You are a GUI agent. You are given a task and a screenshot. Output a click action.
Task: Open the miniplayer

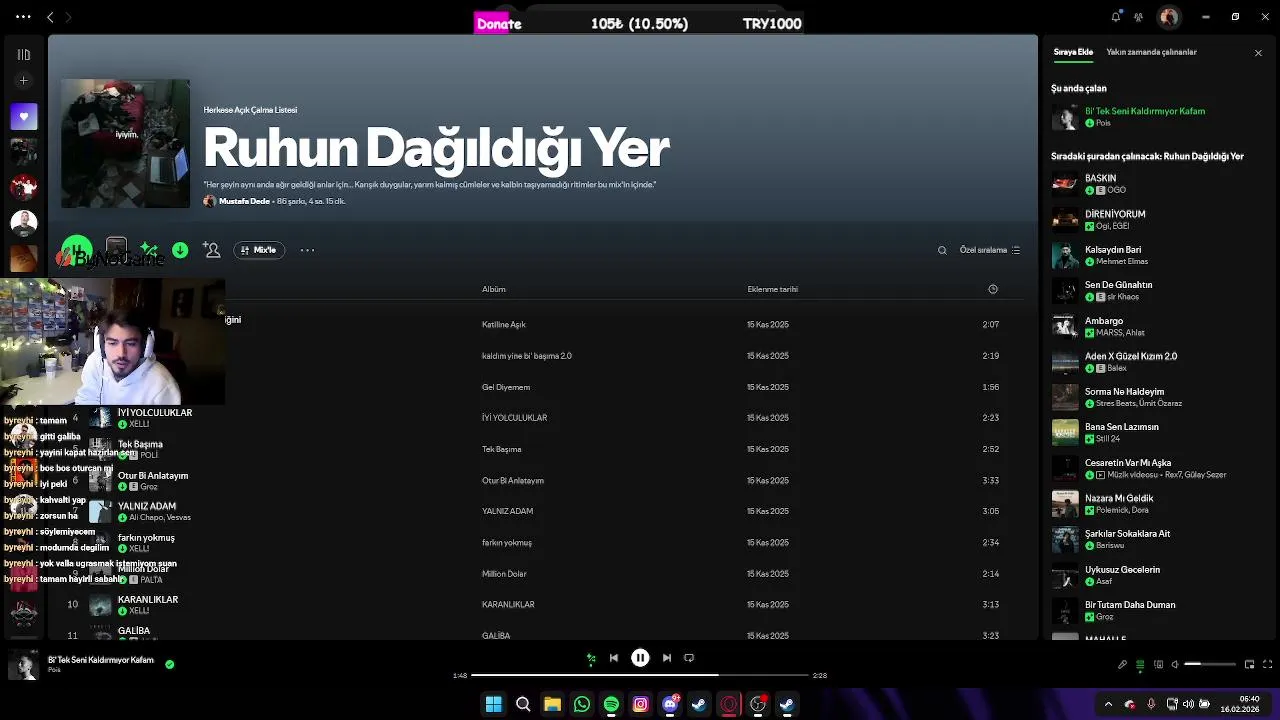pyautogui.click(x=1249, y=665)
